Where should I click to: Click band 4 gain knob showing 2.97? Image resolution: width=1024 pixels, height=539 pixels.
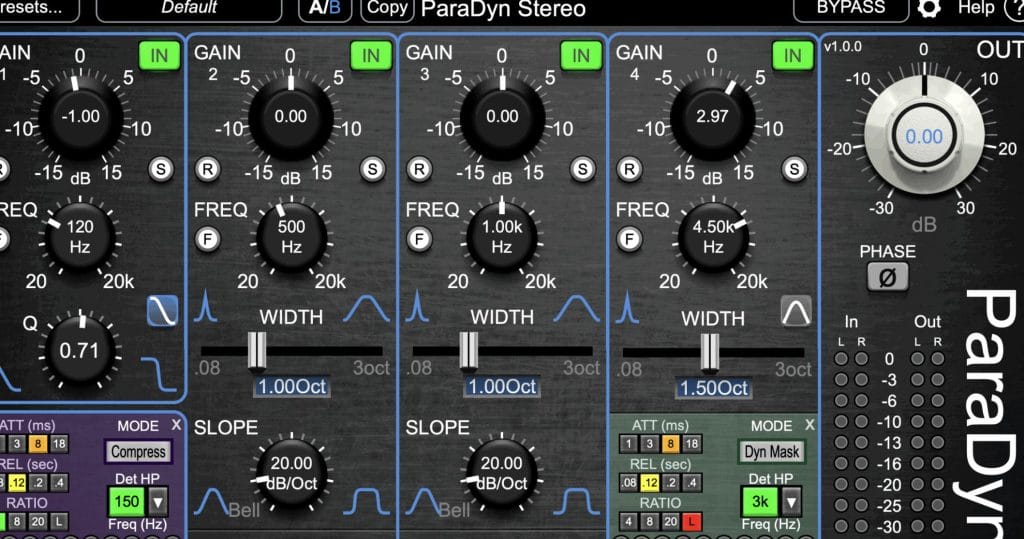[x=712, y=118]
